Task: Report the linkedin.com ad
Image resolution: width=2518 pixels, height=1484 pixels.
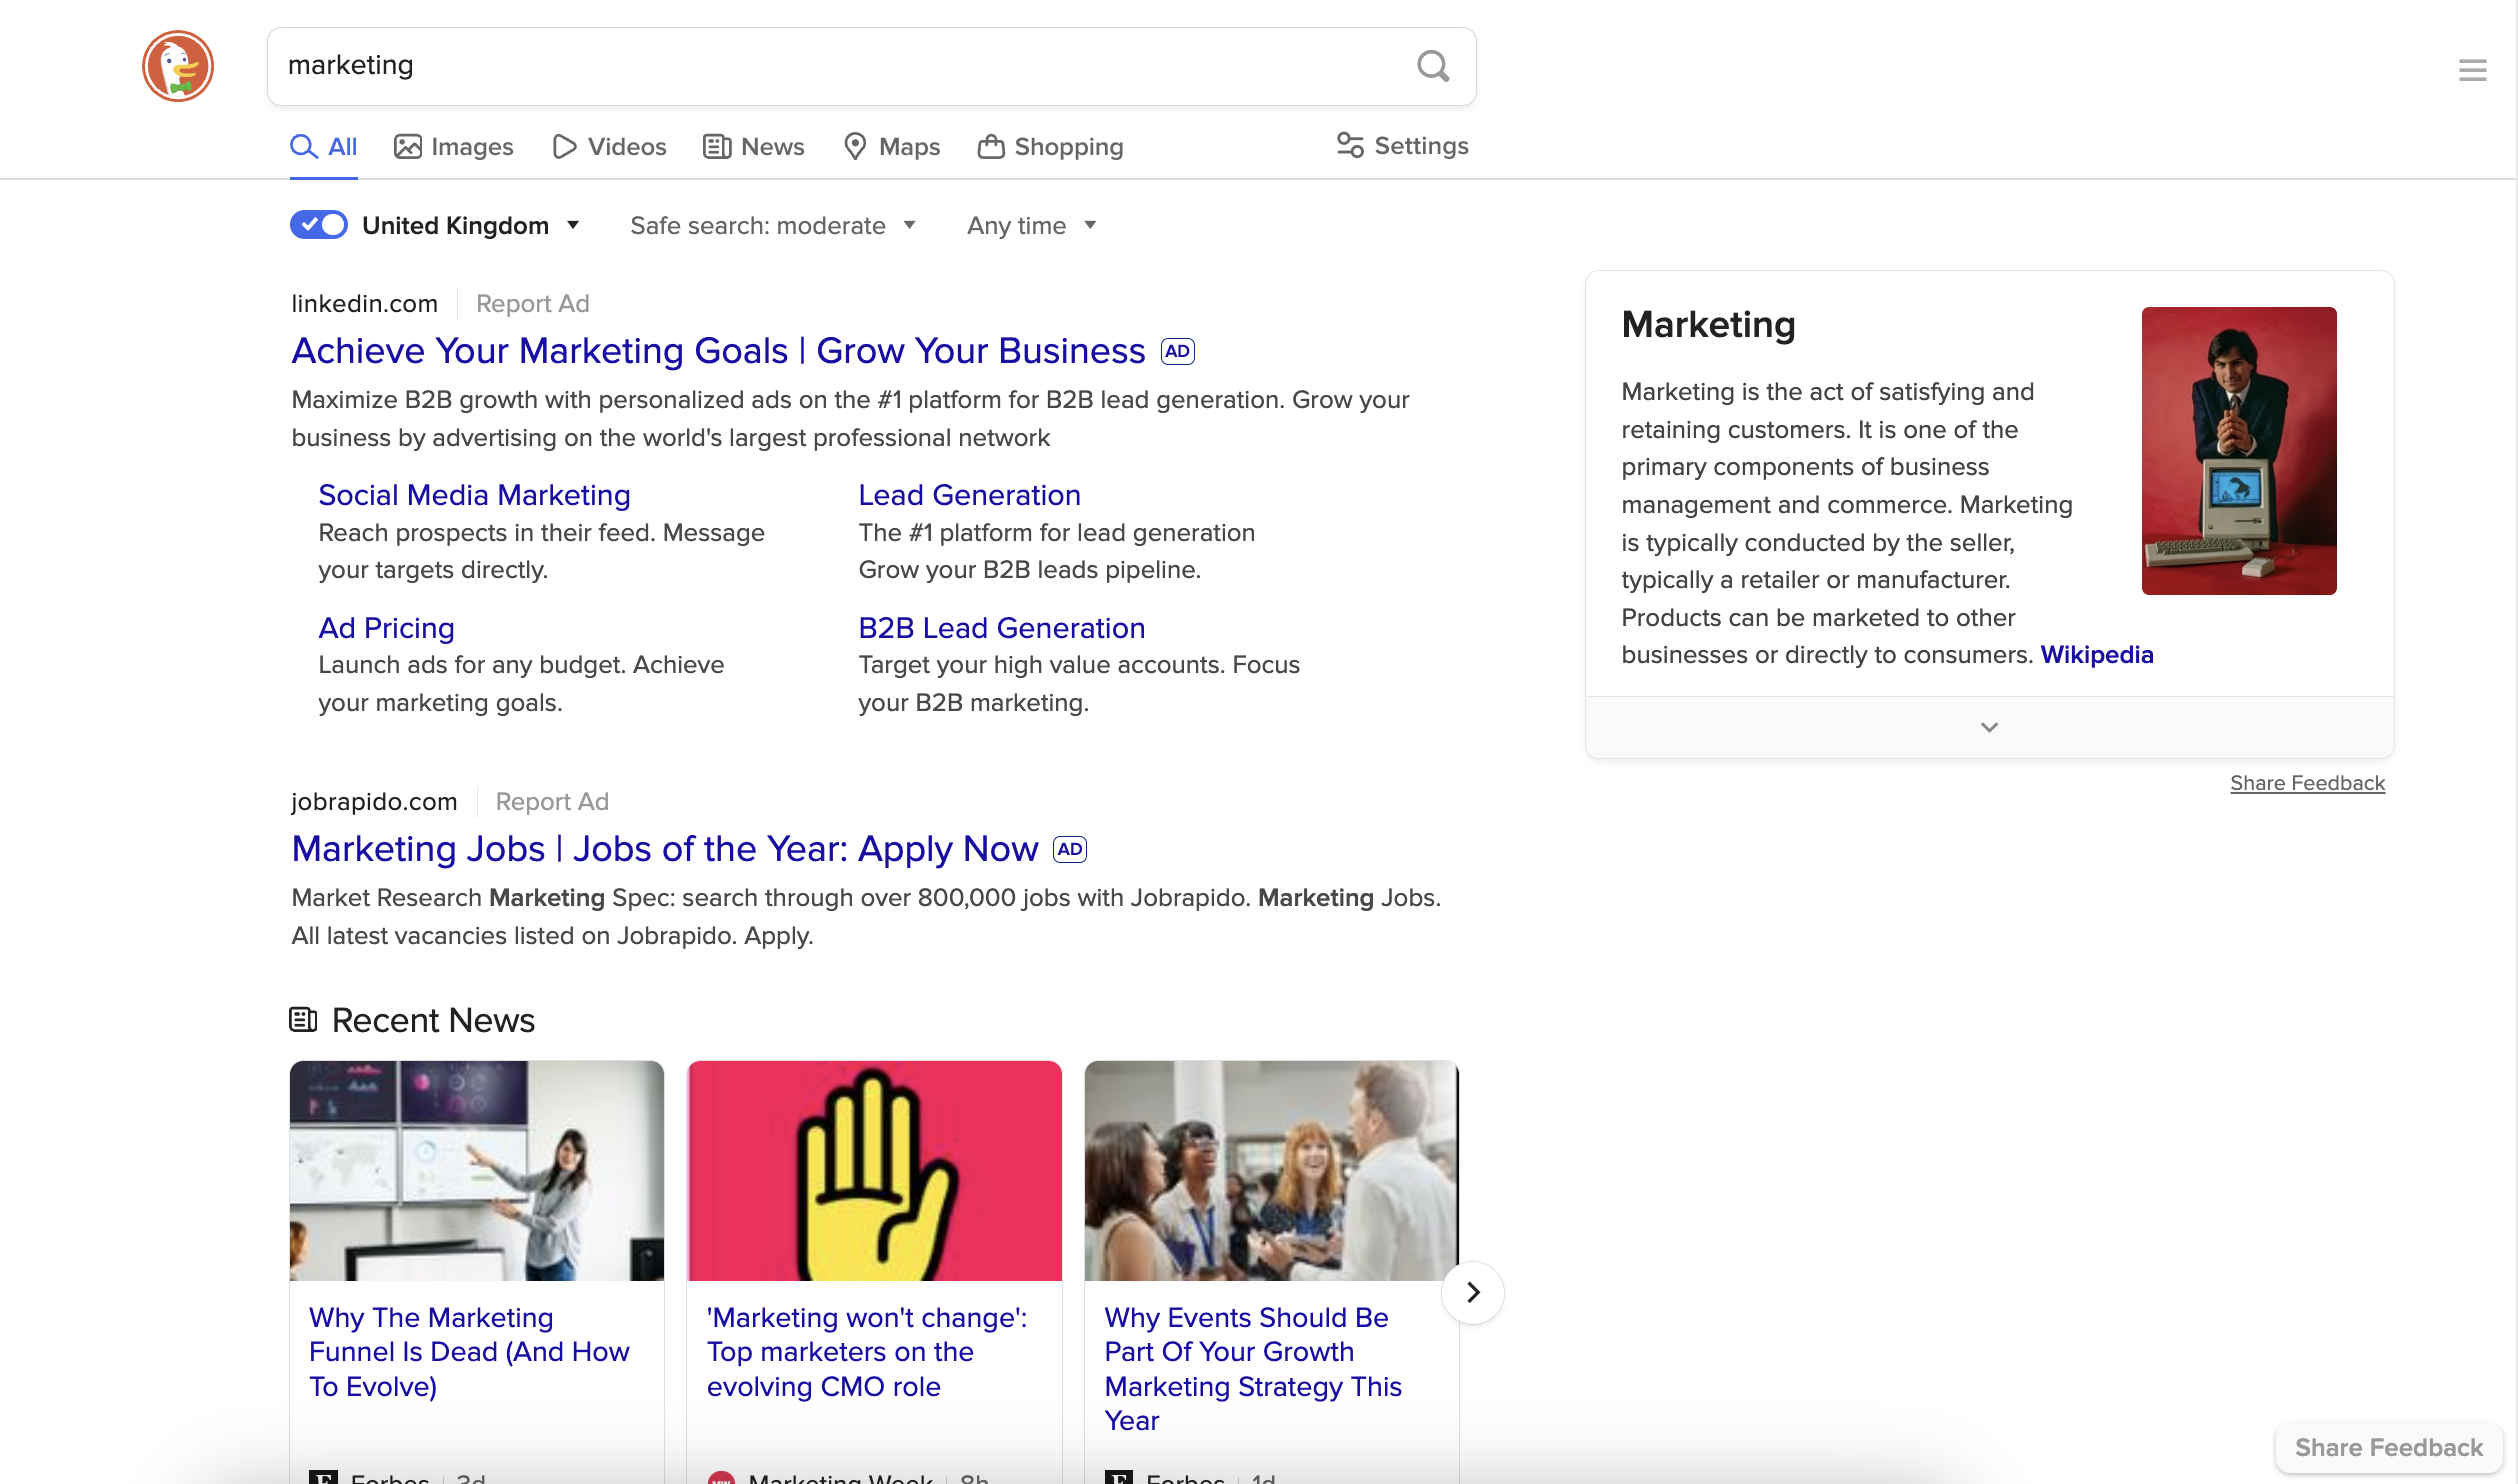Action: pos(532,303)
